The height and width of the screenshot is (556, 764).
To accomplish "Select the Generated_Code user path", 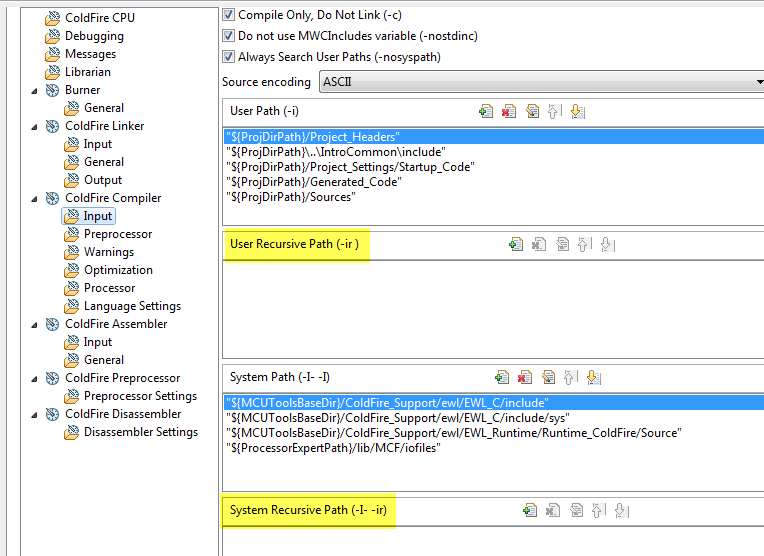I will [x=494, y=182].
